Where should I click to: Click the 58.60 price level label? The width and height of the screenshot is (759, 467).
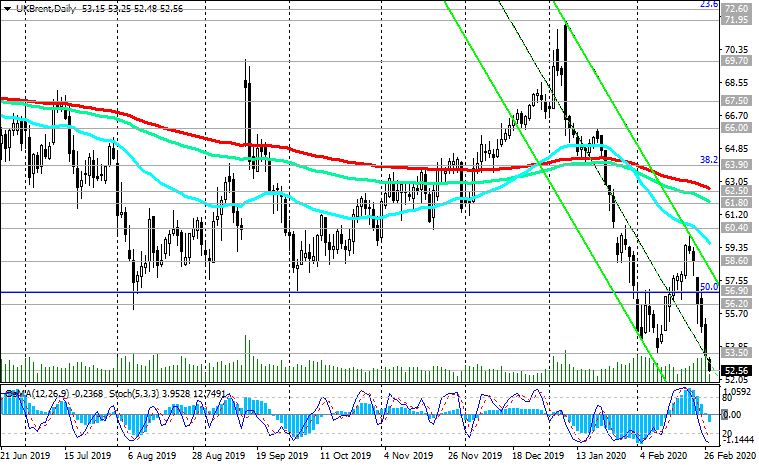click(x=736, y=261)
